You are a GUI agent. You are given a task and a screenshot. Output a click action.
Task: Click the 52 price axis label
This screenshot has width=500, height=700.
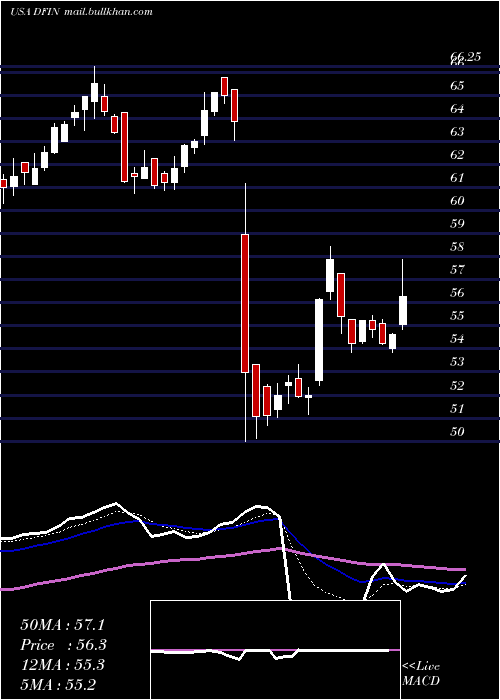(x=457, y=386)
